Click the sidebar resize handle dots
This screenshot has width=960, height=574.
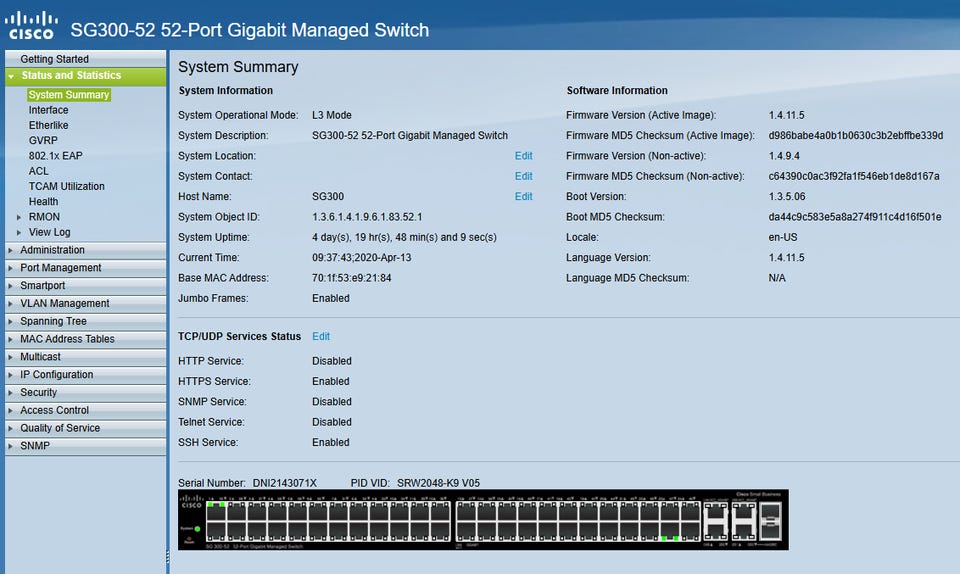tap(168, 556)
